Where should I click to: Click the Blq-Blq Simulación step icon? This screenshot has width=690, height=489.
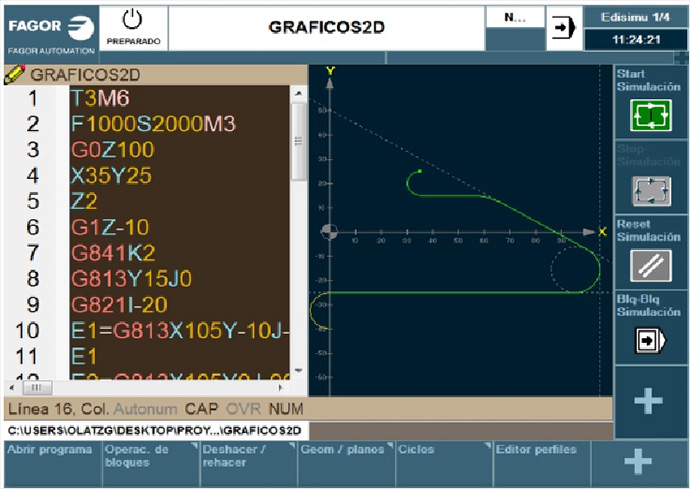point(650,340)
